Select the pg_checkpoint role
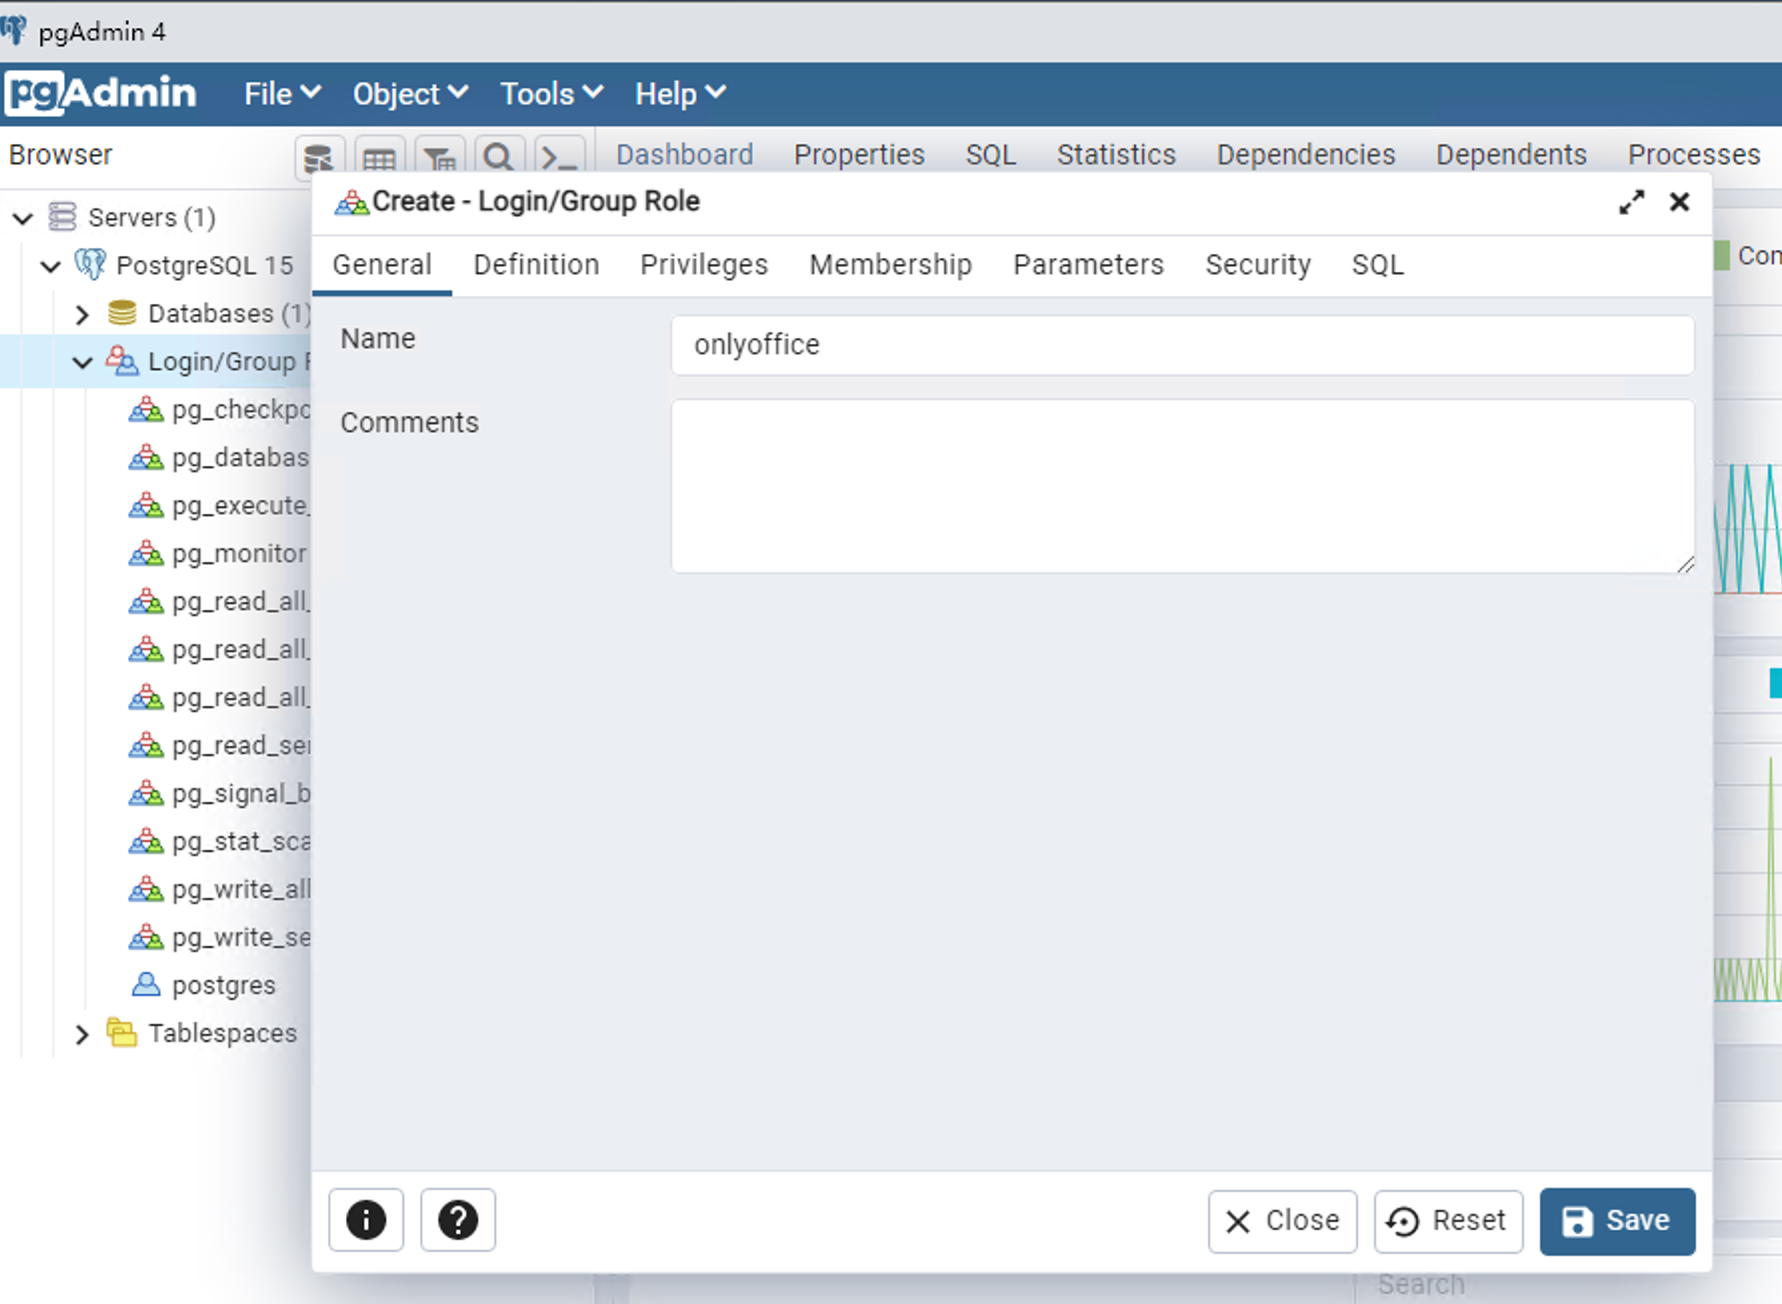Screen dimensions: 1782x1304 point(241,409)
